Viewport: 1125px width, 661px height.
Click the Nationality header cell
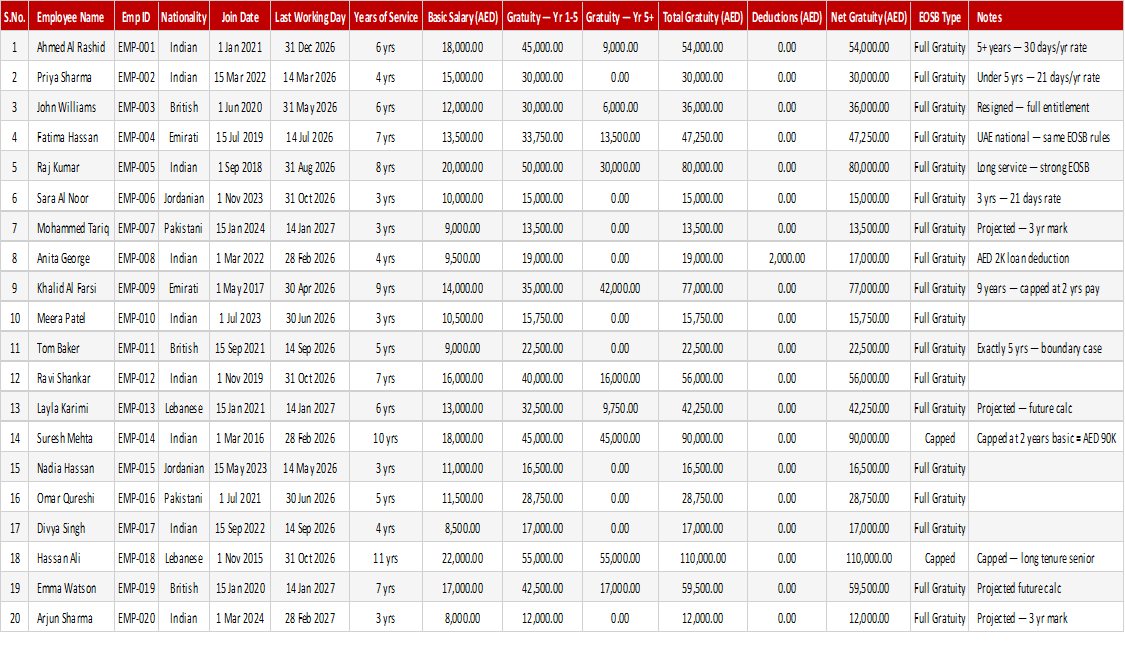184,17
